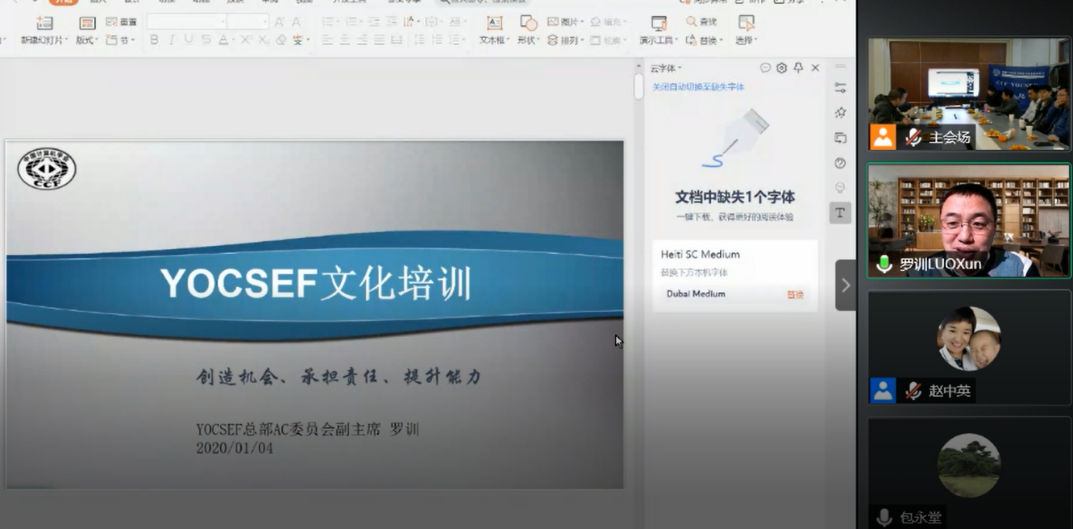Open the Shape Fill (填充) dropdown

click(x=608, y=22)
